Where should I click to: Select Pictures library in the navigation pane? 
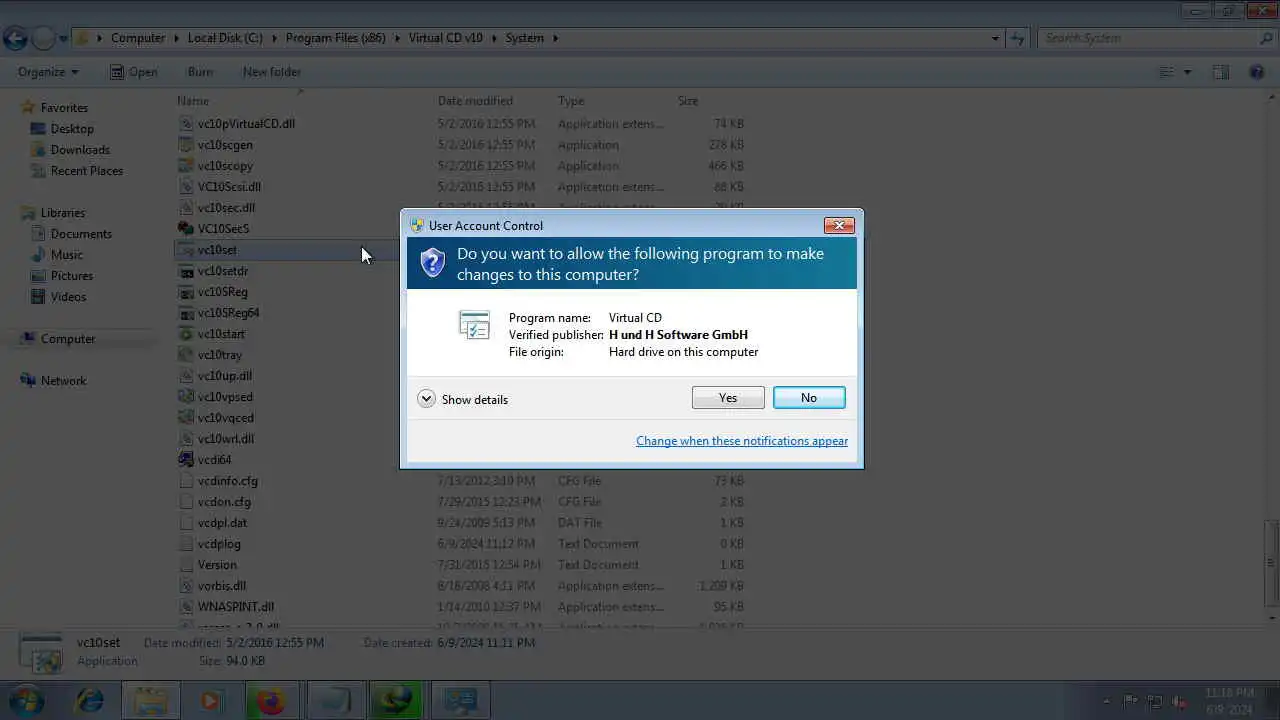[72, 276]
